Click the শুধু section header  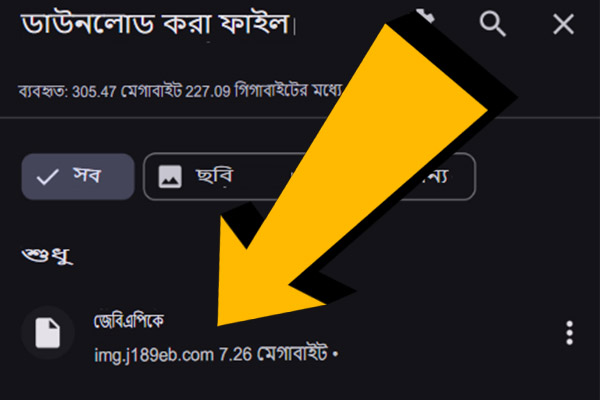47,255
